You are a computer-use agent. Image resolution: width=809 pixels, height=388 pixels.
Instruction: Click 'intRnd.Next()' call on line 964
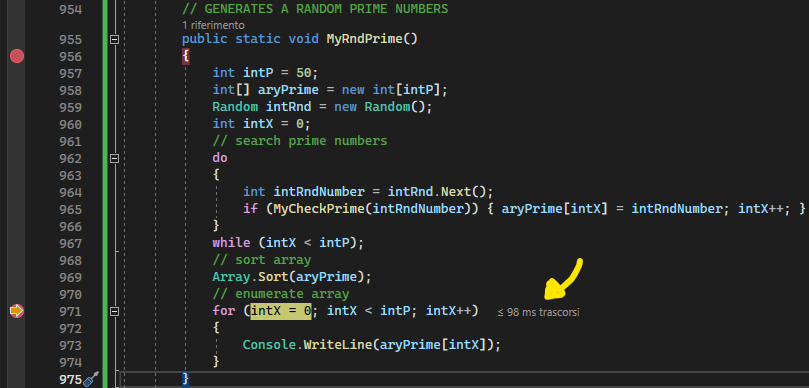click(x=437, y=192)
